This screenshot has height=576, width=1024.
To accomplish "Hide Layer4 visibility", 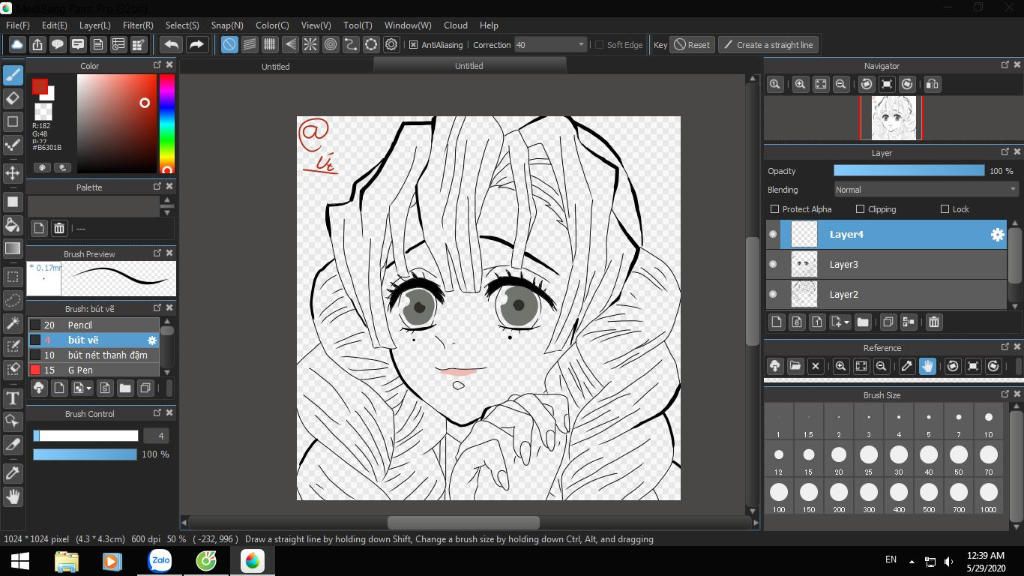I will click(x=773, y=234).
